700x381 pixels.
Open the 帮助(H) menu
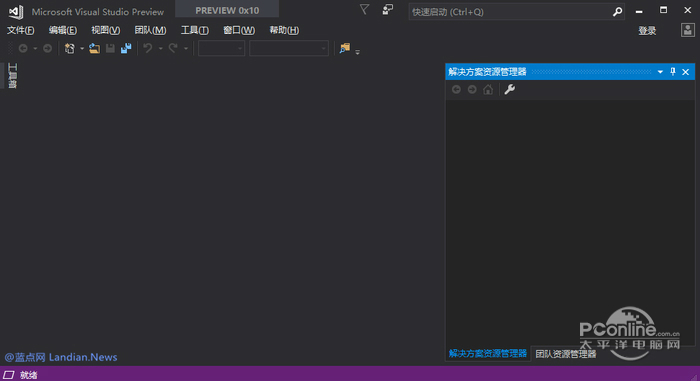[x=284, y=30]
